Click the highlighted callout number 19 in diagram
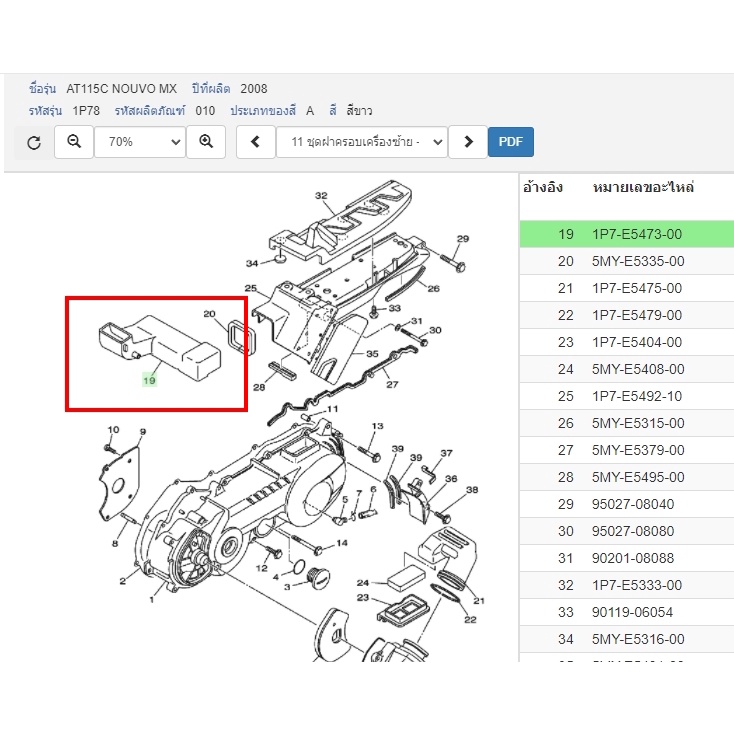The width and height of the screenshot is (734, 734). [149, 380]
